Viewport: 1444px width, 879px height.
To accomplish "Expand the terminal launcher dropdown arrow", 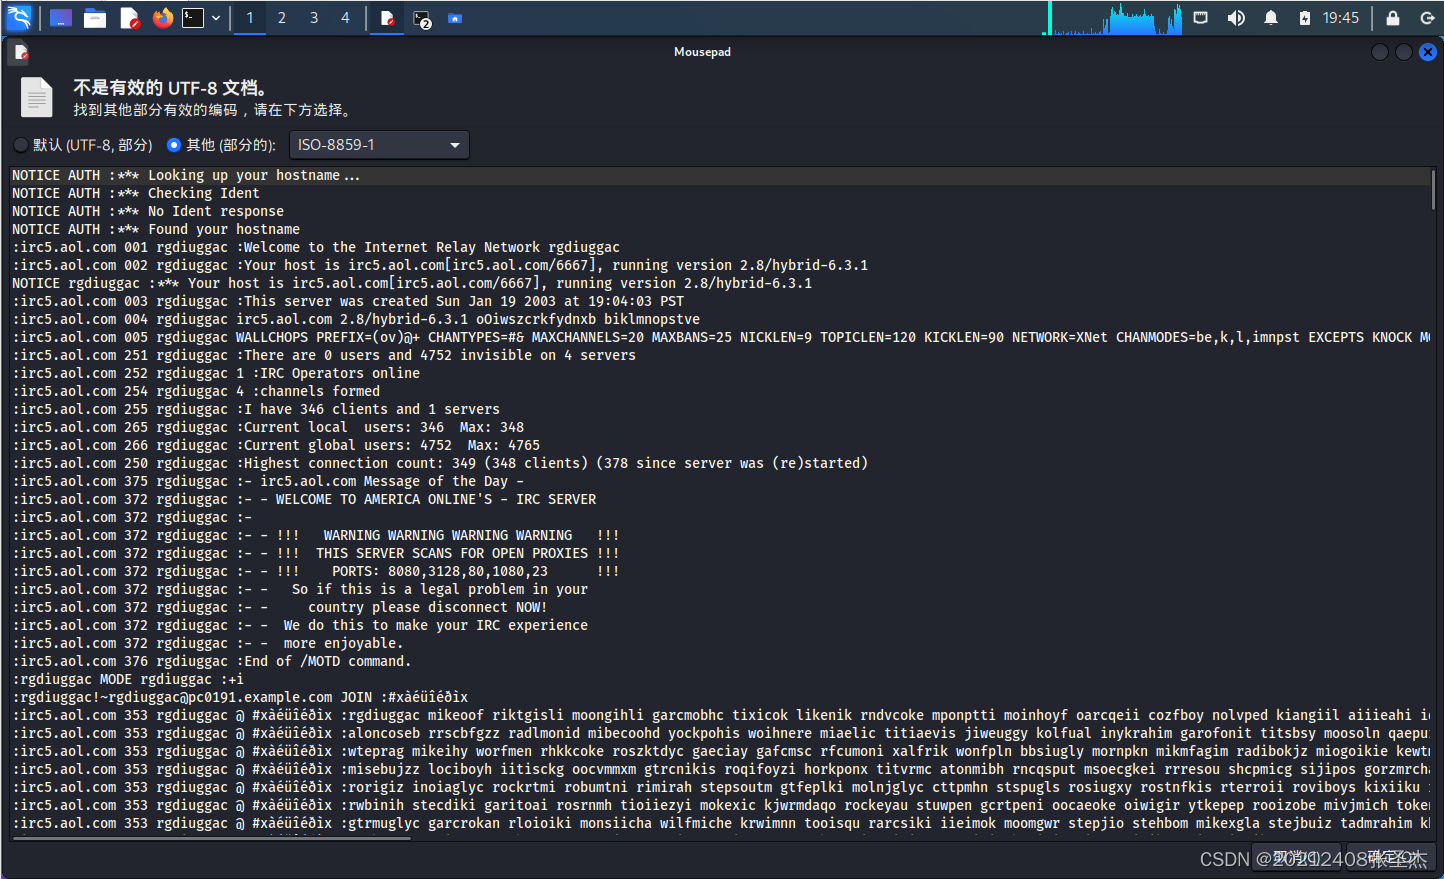I will [215, 18].
